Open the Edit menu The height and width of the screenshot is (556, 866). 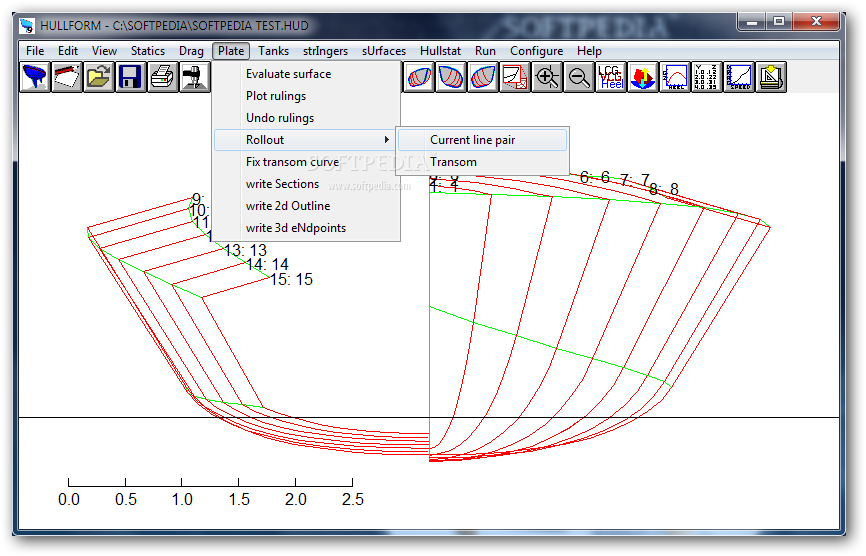coord(68,51)
